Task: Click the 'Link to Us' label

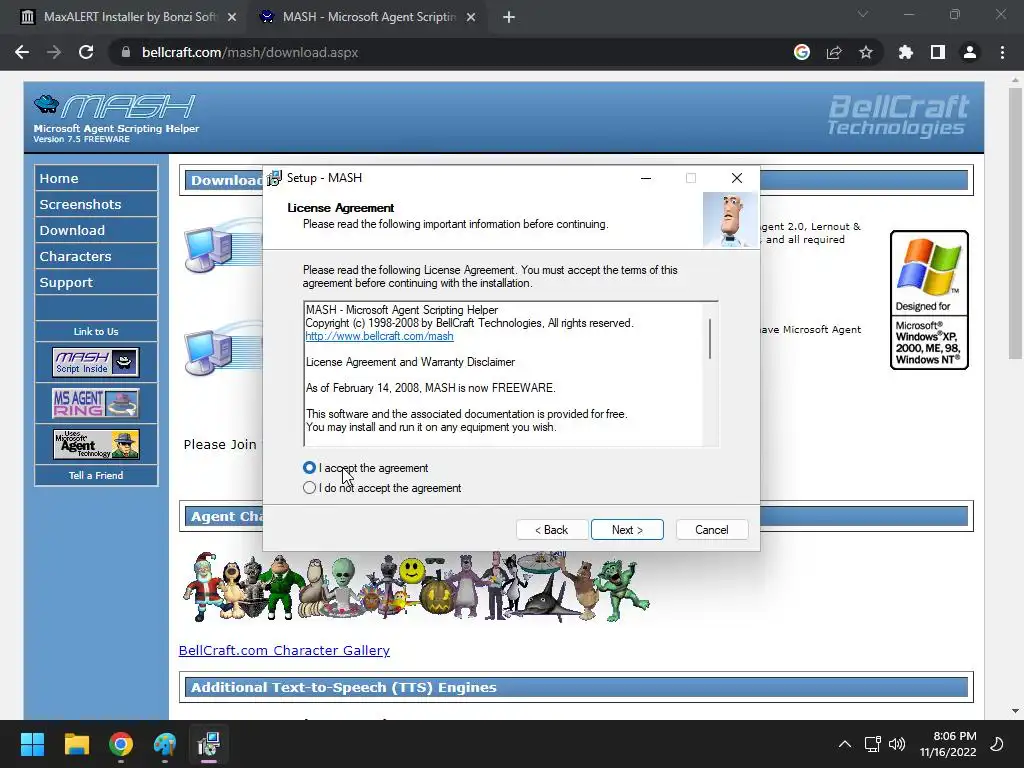Action: pyautogui.click(x=96, y=331)
